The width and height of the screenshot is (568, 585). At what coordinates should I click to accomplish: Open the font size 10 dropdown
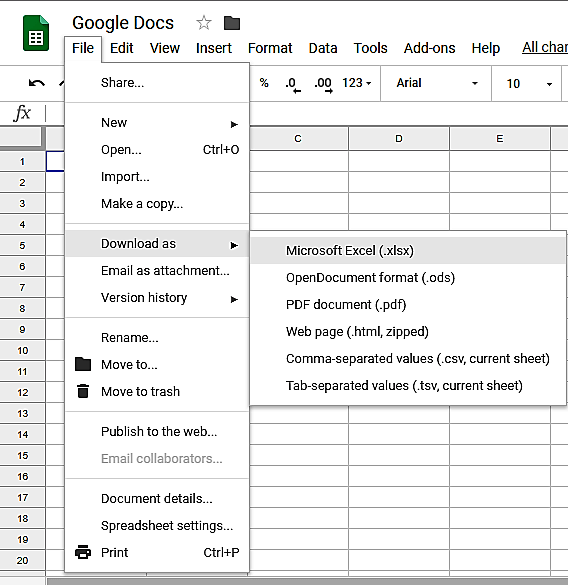click(527, 83)
